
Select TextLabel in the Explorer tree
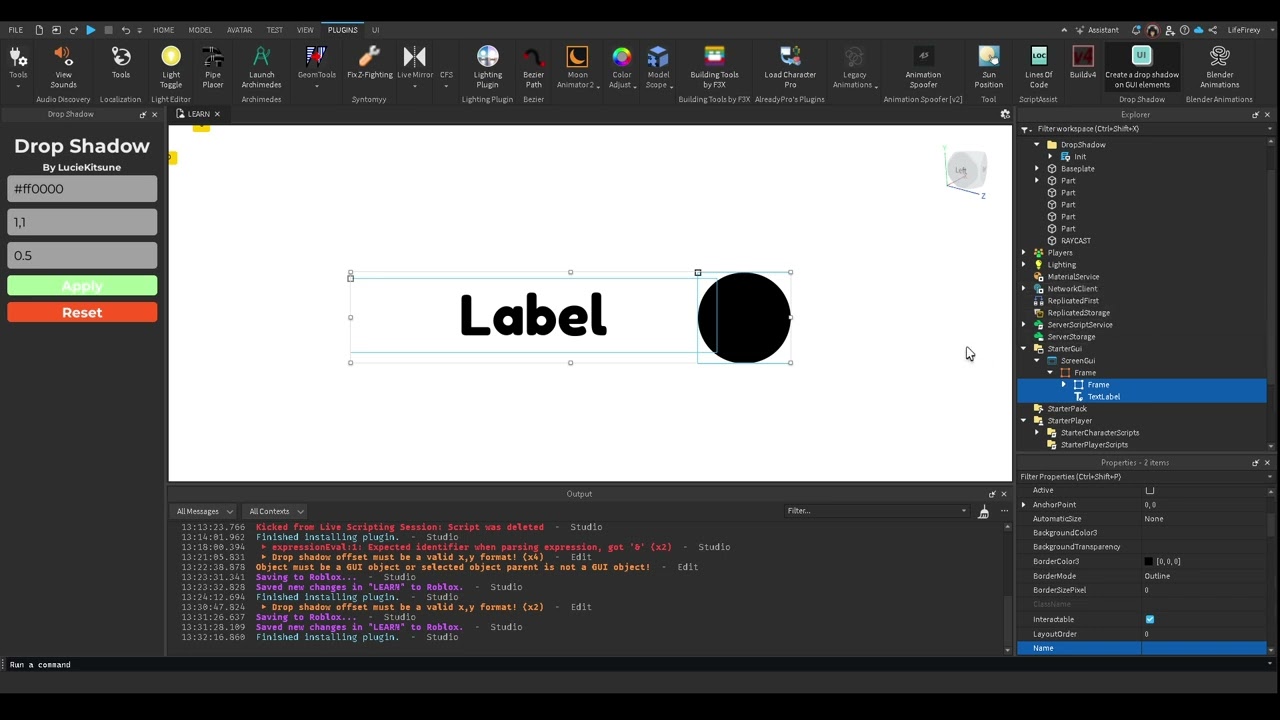pyautogui.click(x=1104, y=397)
